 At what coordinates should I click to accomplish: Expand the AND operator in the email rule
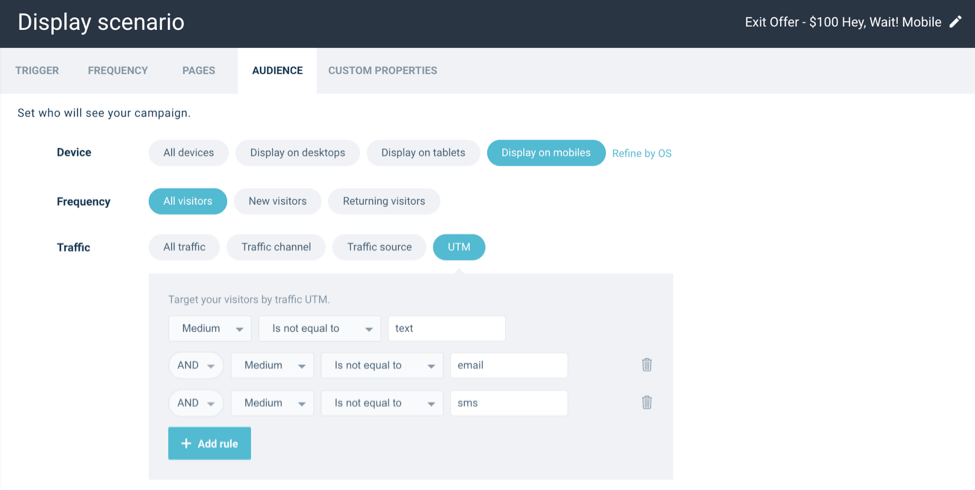coord(196,365)
